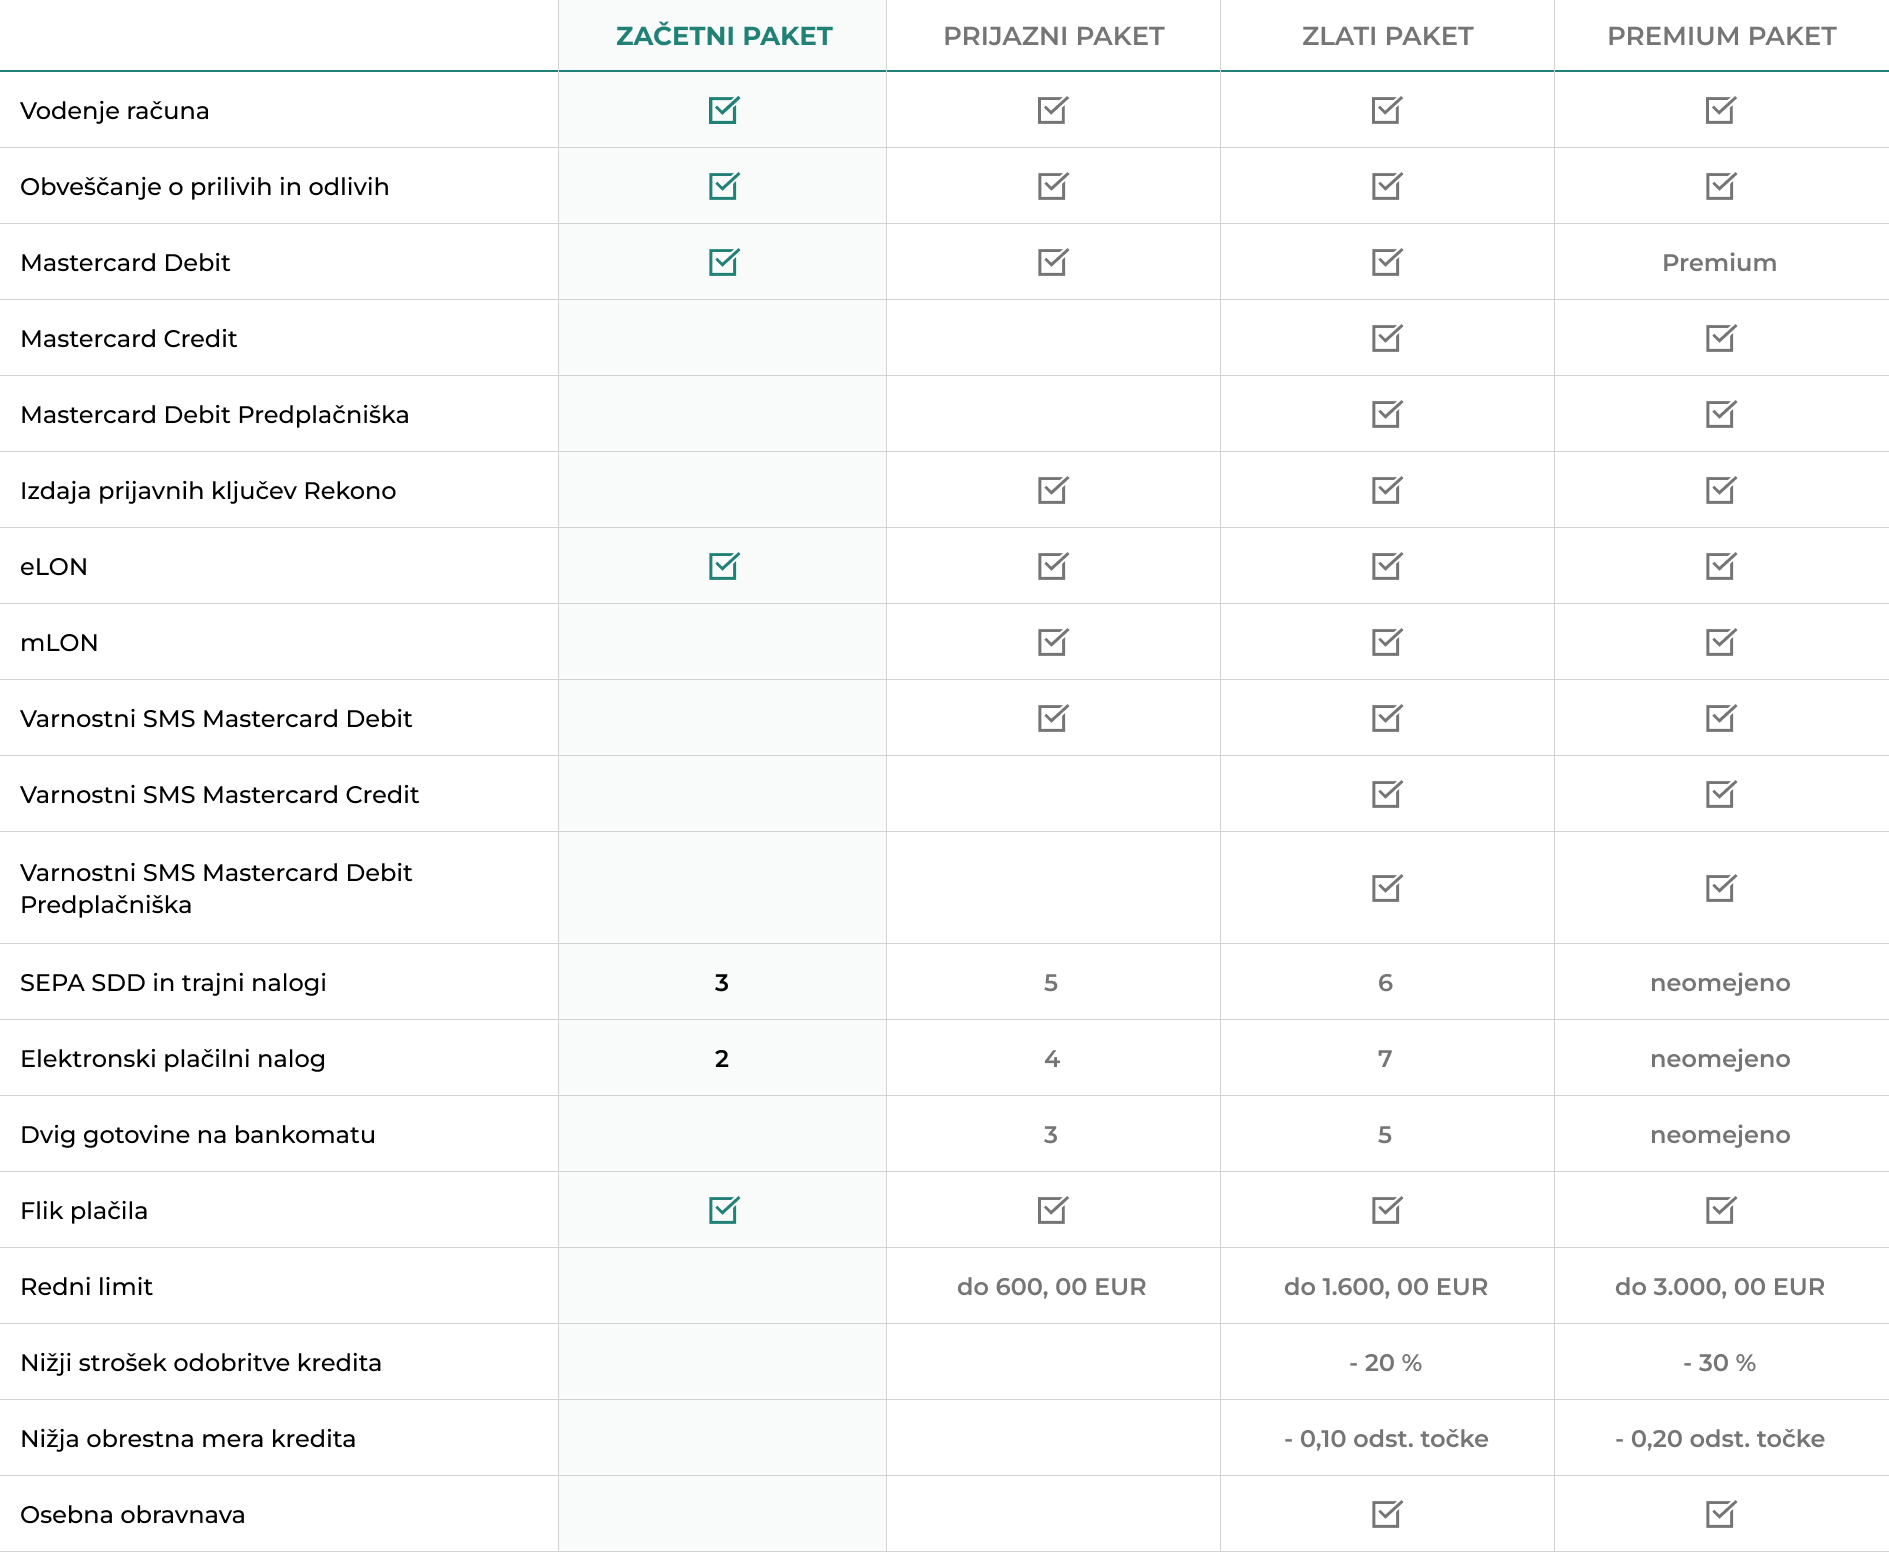
Task: Open the ZLATI PAKET column header
Action: (1387, 36)
